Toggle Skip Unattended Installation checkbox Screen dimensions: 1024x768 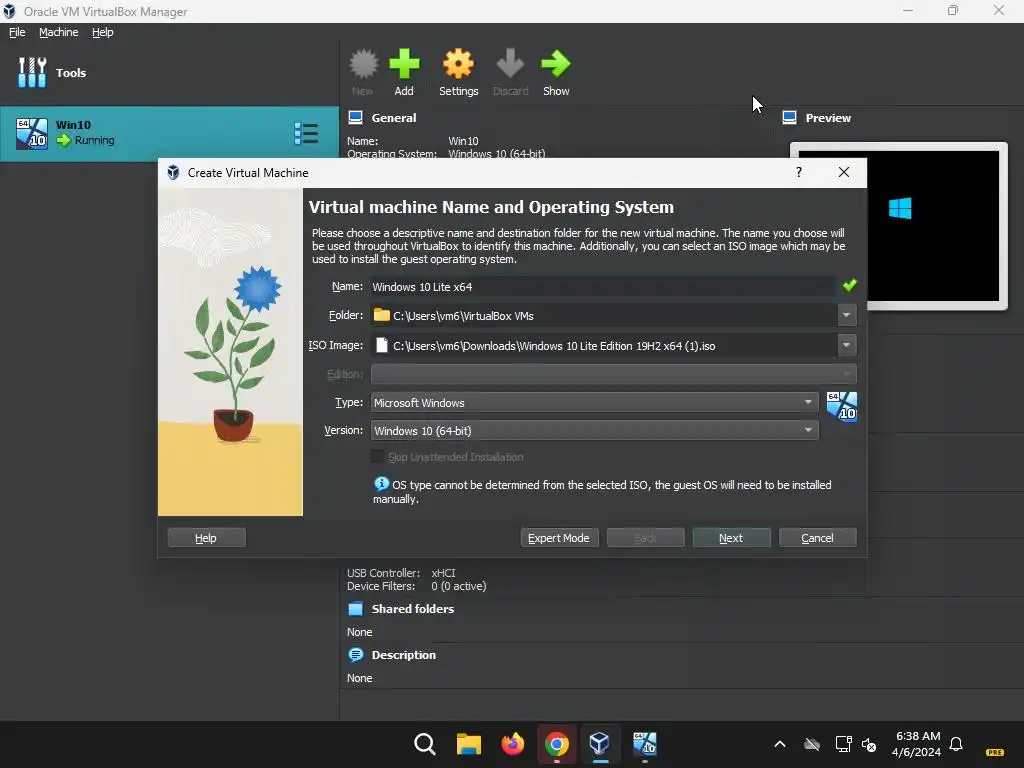(x=377, y=456)
